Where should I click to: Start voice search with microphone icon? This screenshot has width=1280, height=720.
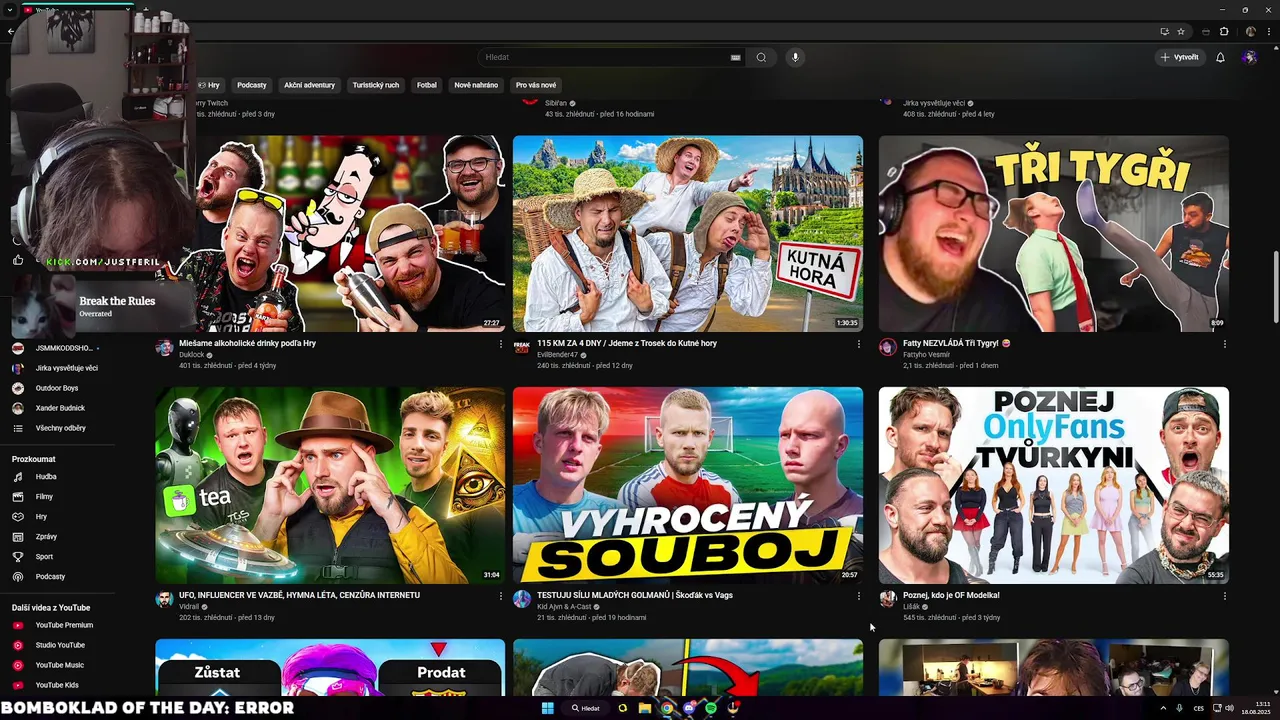(796, 57)
